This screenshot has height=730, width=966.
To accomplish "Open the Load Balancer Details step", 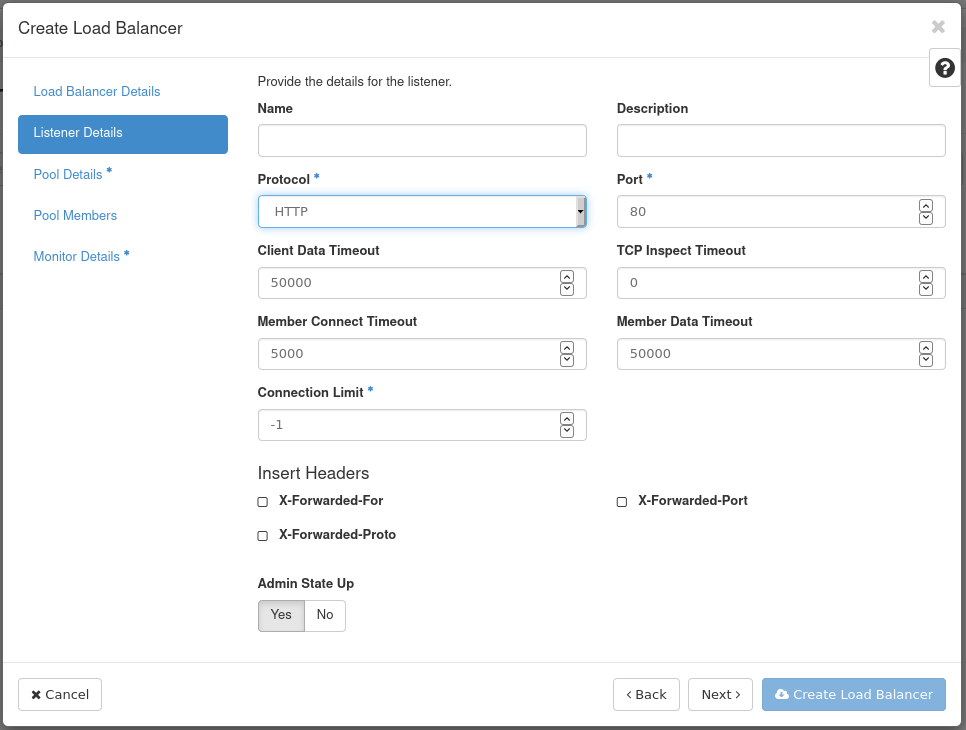I will pos(97,91).
